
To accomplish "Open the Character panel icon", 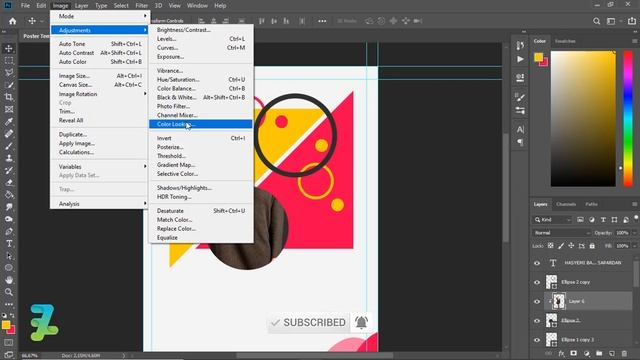I will coord(520,129).
